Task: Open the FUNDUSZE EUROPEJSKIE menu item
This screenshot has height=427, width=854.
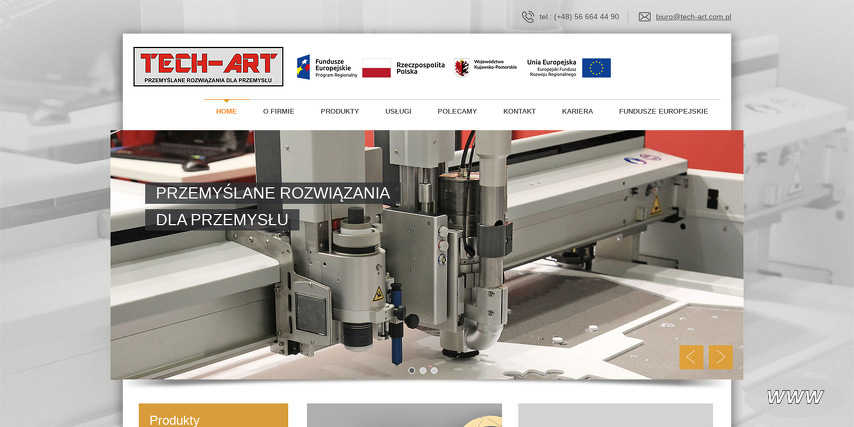Action: click(x=663, y=111)
